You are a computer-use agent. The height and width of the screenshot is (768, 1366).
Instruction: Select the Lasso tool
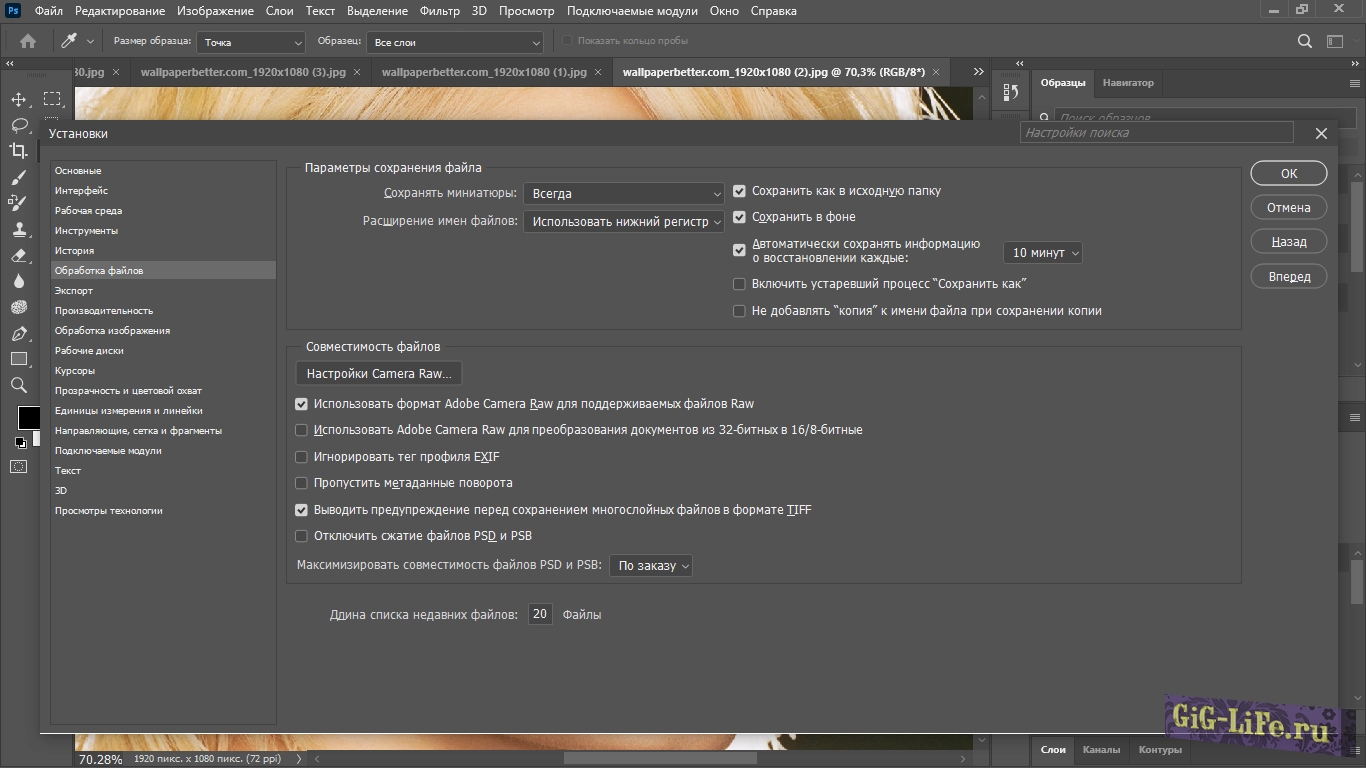coord(18,125)
